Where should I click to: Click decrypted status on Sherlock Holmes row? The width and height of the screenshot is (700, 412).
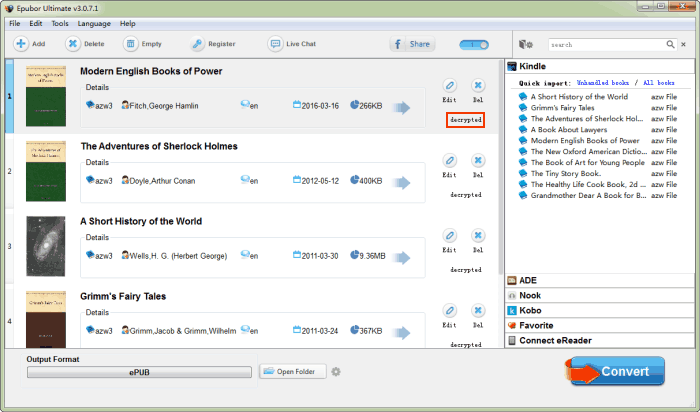(x=466, y=195)
